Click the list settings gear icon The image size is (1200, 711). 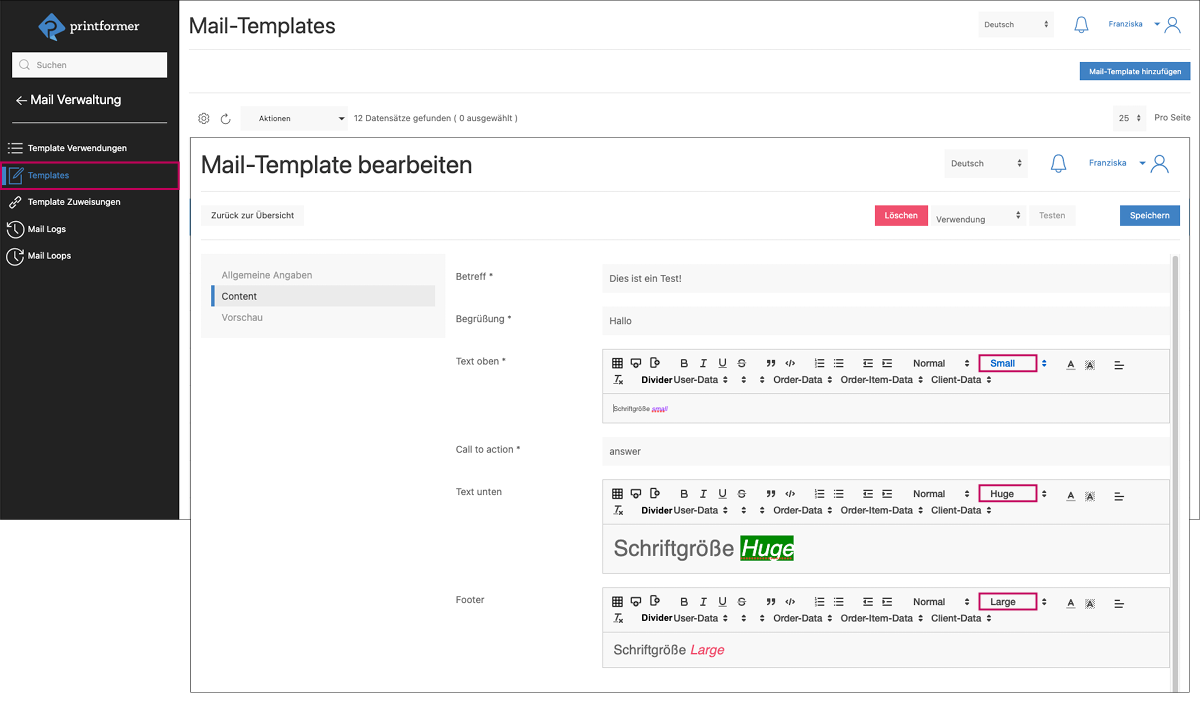coord(204,118)
